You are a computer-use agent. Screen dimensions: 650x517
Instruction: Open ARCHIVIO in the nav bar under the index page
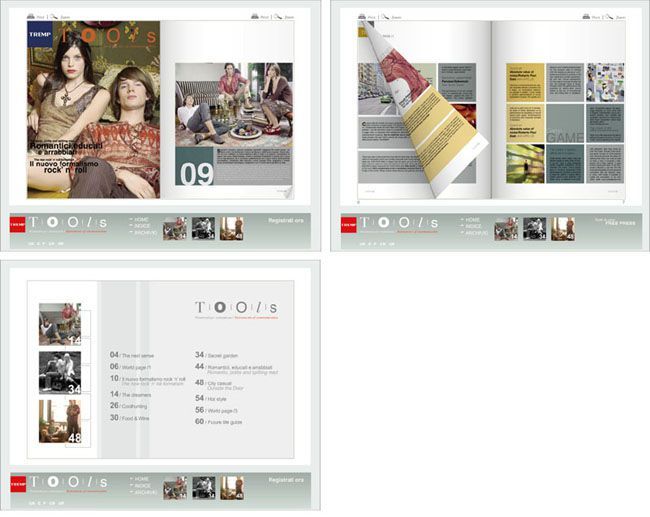coord(146,493)
